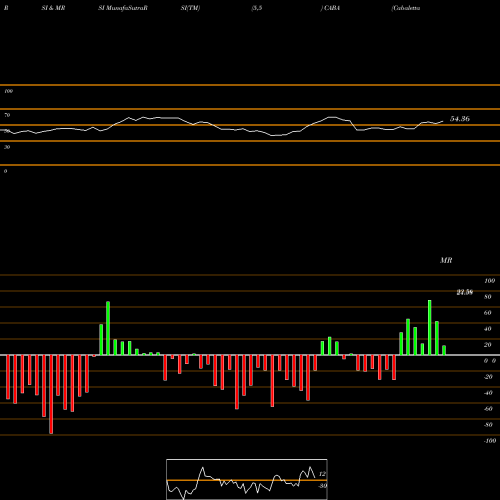
Task: Open the mini RSI thumbnail chart
Action: click(x=247, y=479)
